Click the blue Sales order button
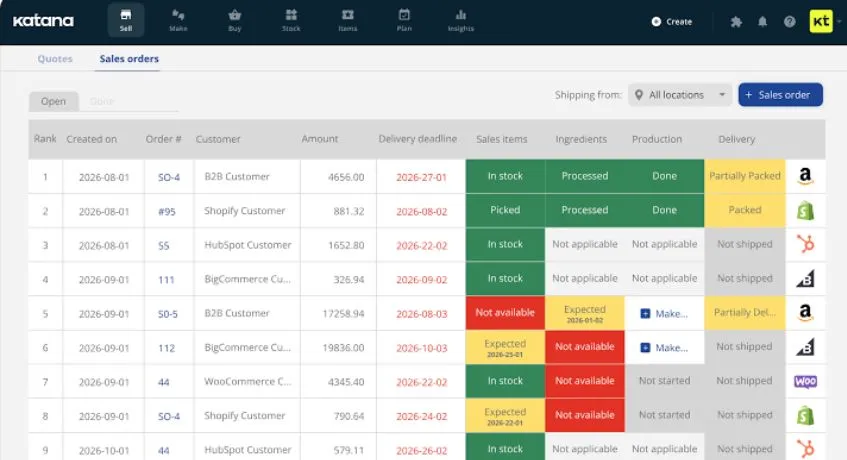 [x=781, y=95]
